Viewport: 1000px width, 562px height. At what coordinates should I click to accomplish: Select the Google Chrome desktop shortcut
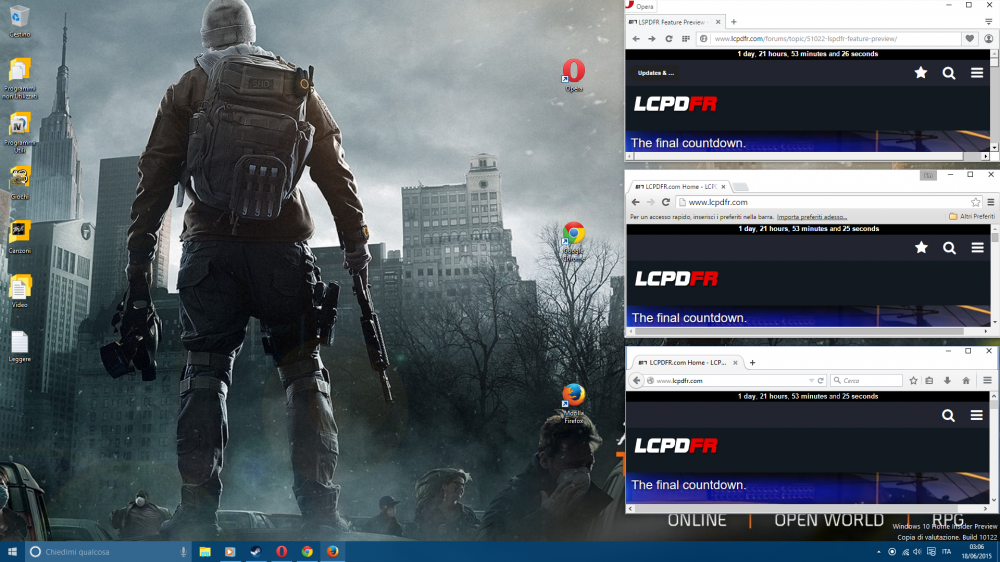point(573,242)
